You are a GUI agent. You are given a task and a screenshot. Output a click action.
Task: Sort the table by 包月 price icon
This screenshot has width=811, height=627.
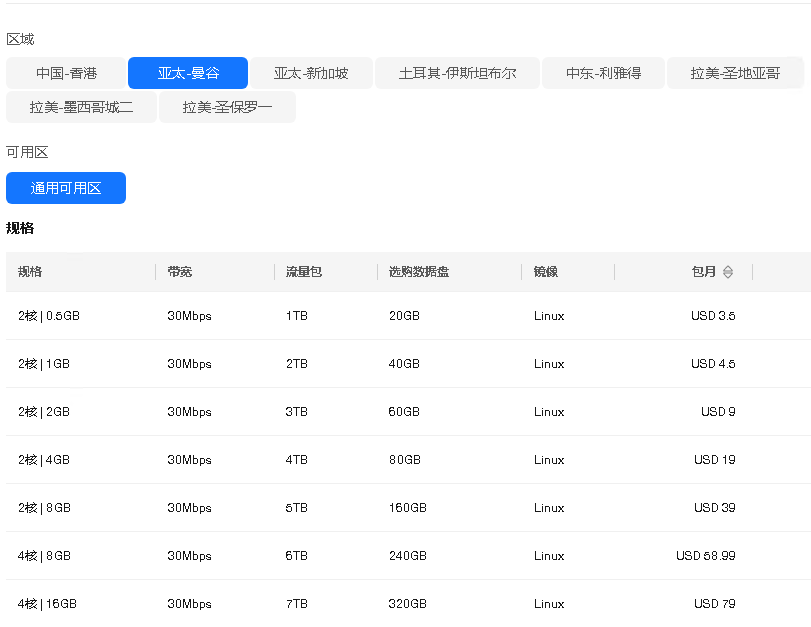coord(728,272)
